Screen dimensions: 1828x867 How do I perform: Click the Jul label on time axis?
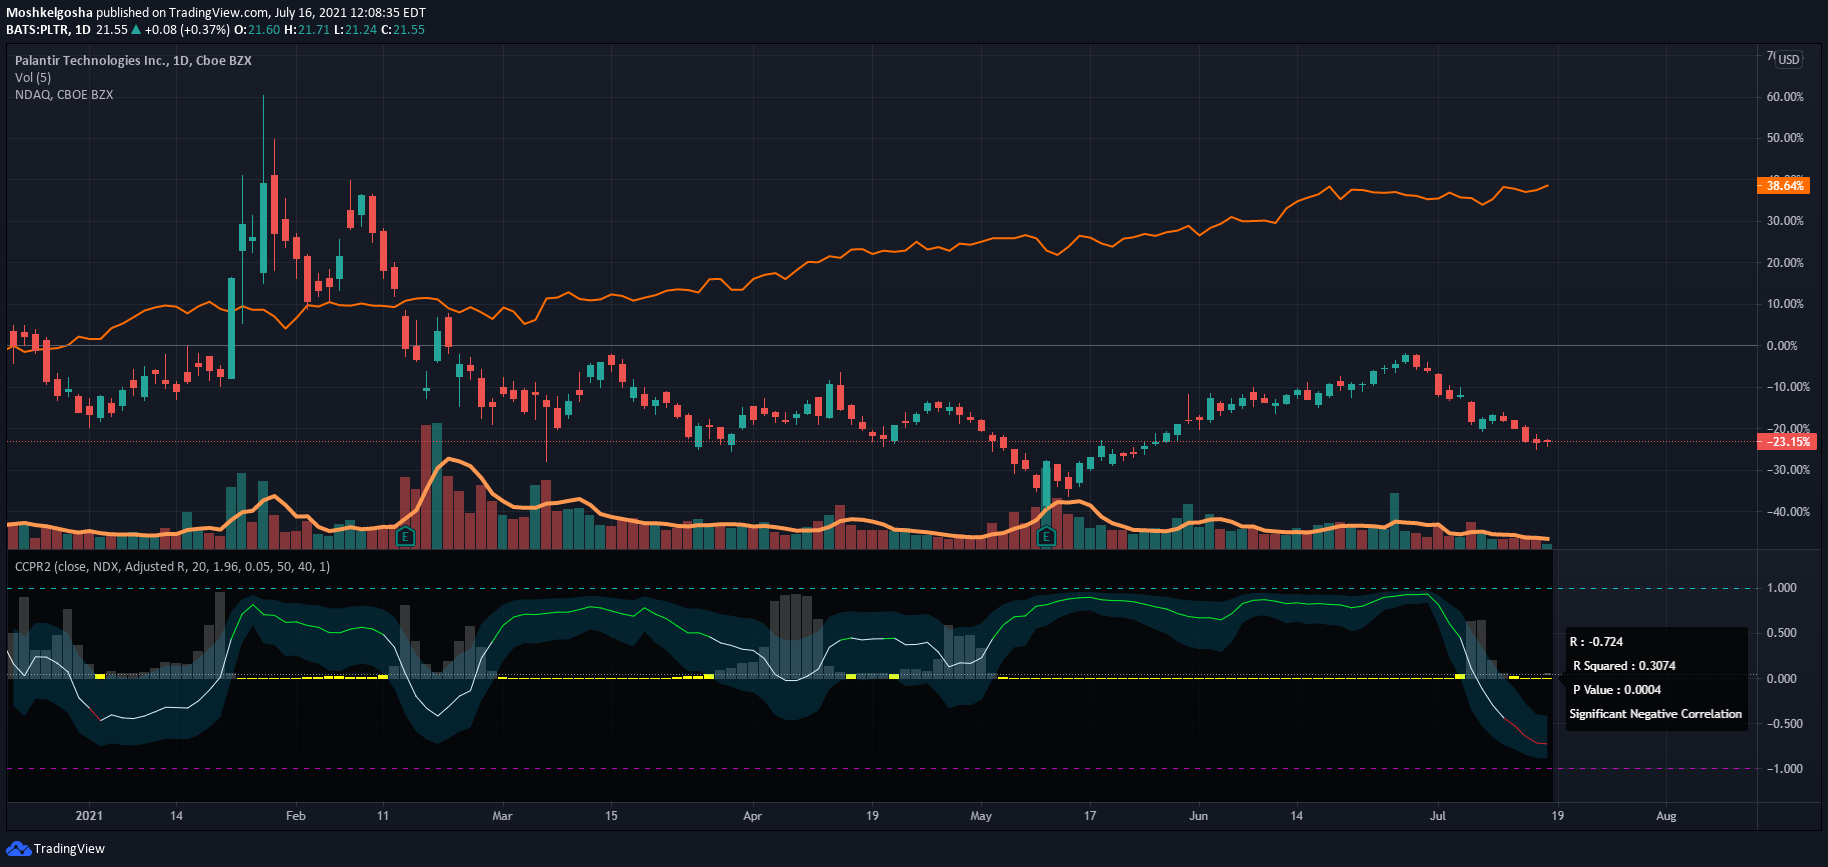(1438, 816)
